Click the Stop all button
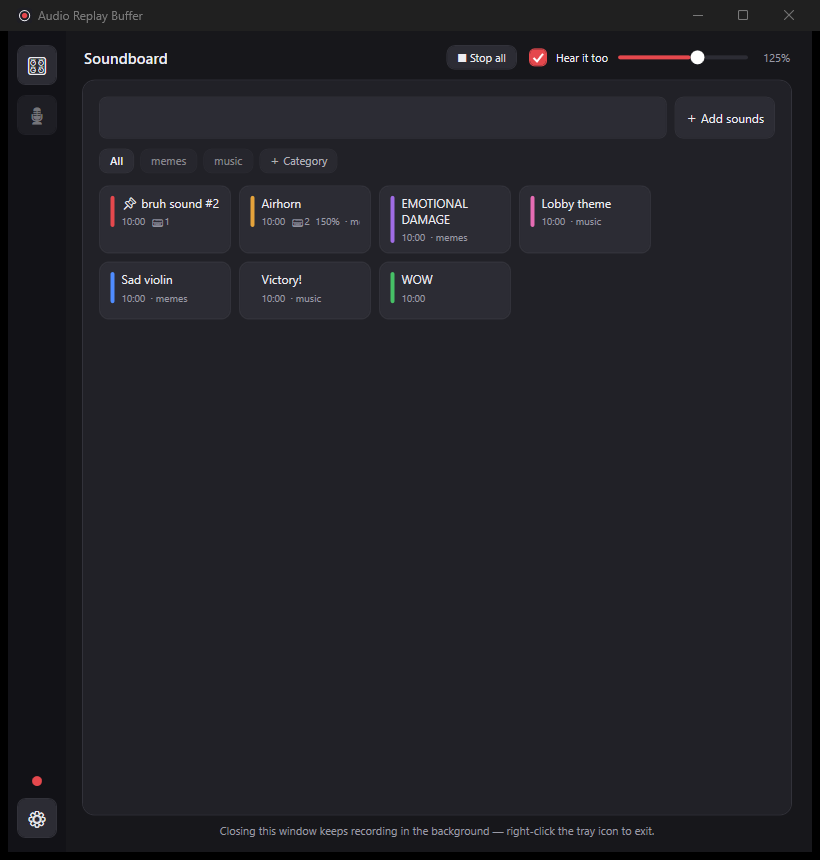This screenshot has width=820, height=860. click(x=482, y=58)
